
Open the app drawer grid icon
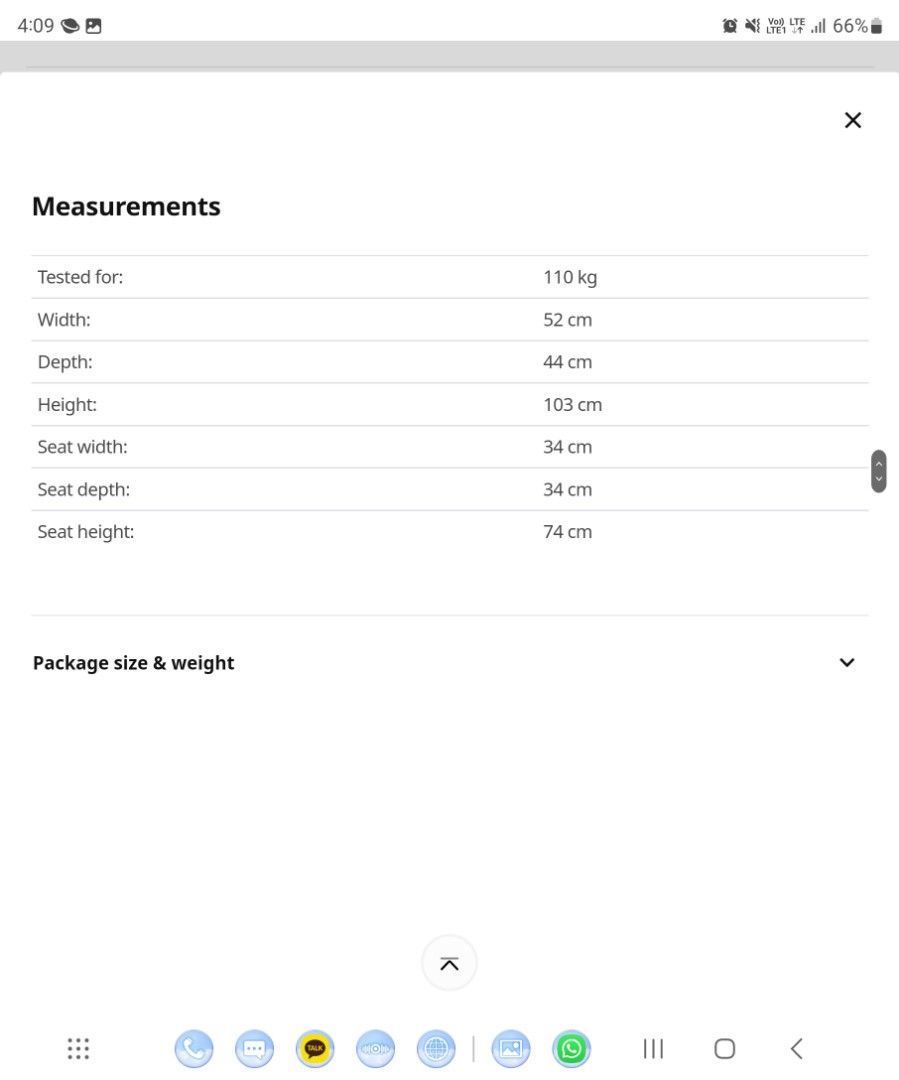tap(78, 1048)
